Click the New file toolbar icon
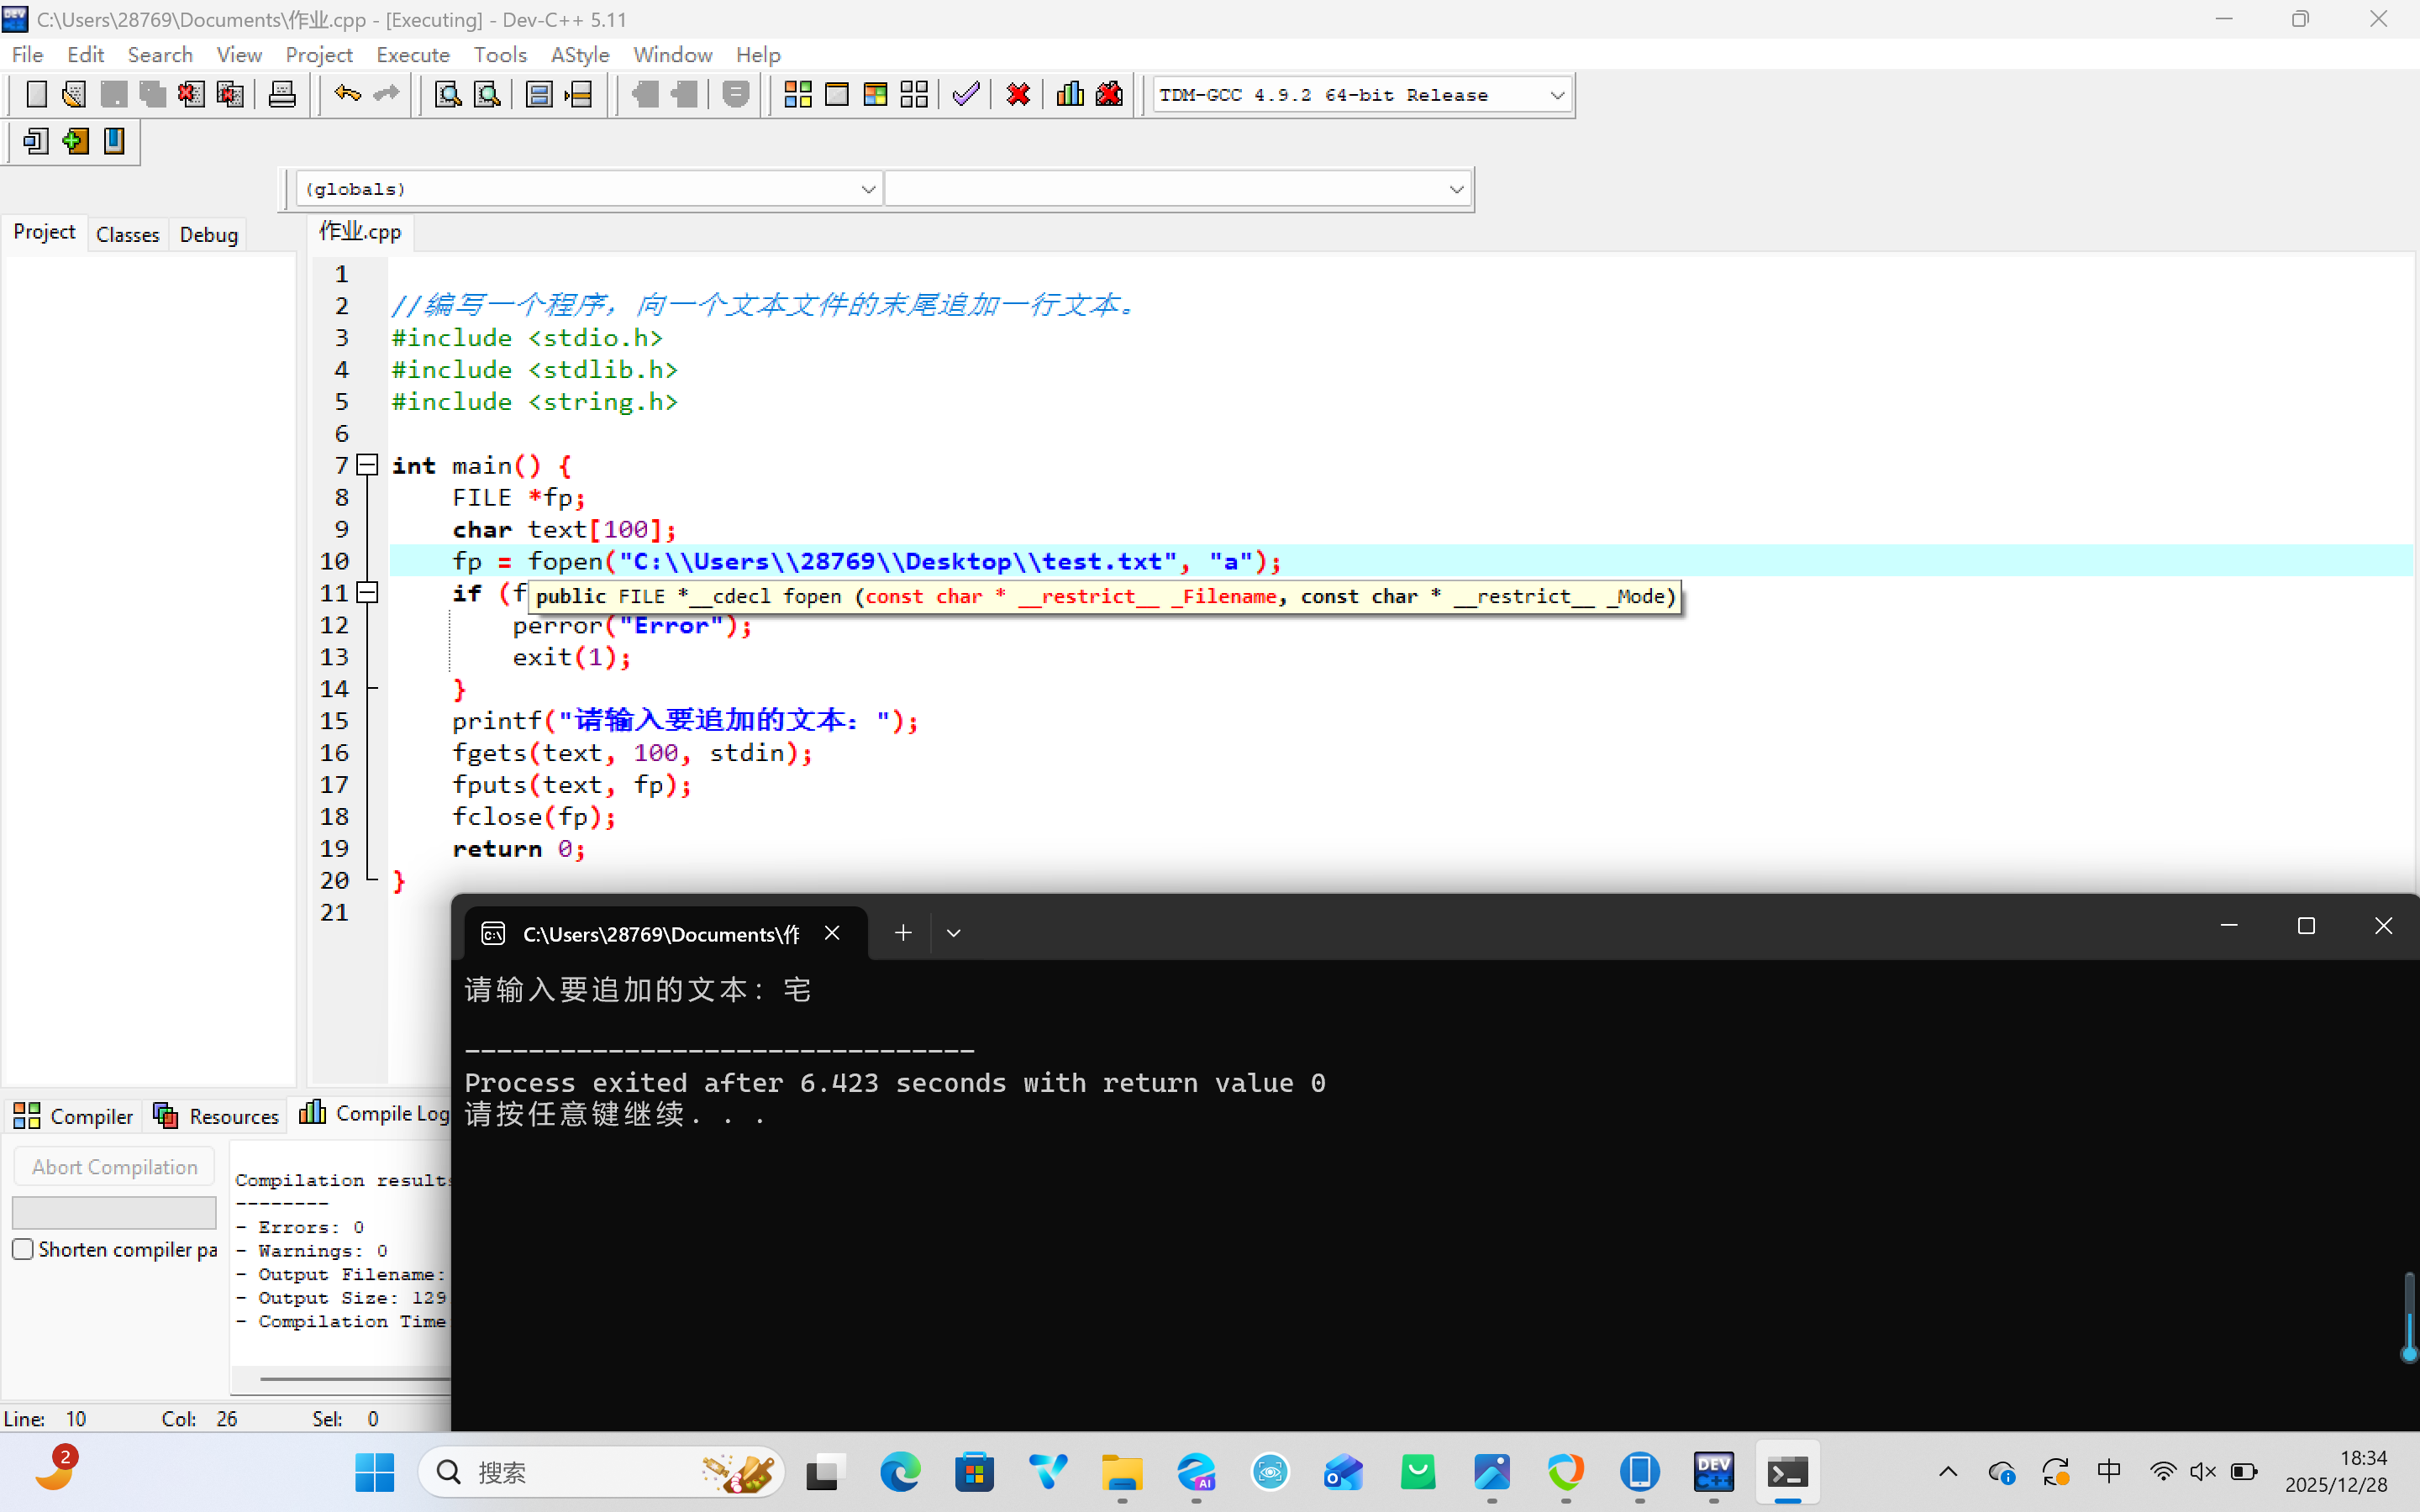2420x1512 pixels. [36, 95]
